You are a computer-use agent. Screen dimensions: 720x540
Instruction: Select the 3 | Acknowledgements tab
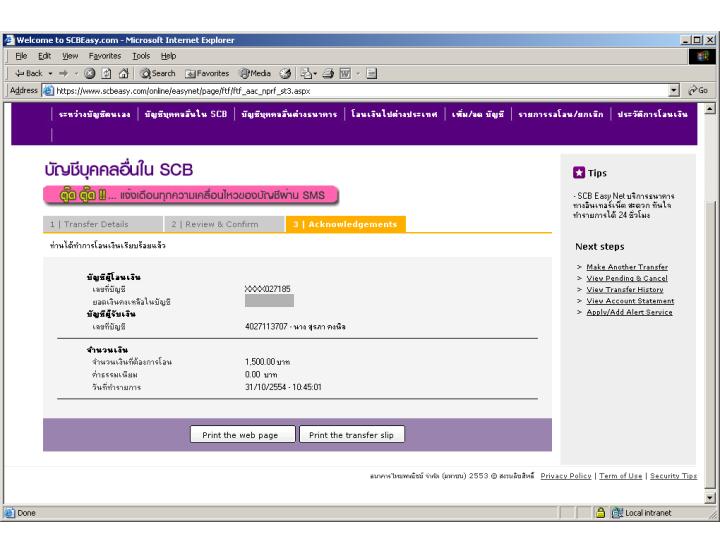tap(345, 224)
